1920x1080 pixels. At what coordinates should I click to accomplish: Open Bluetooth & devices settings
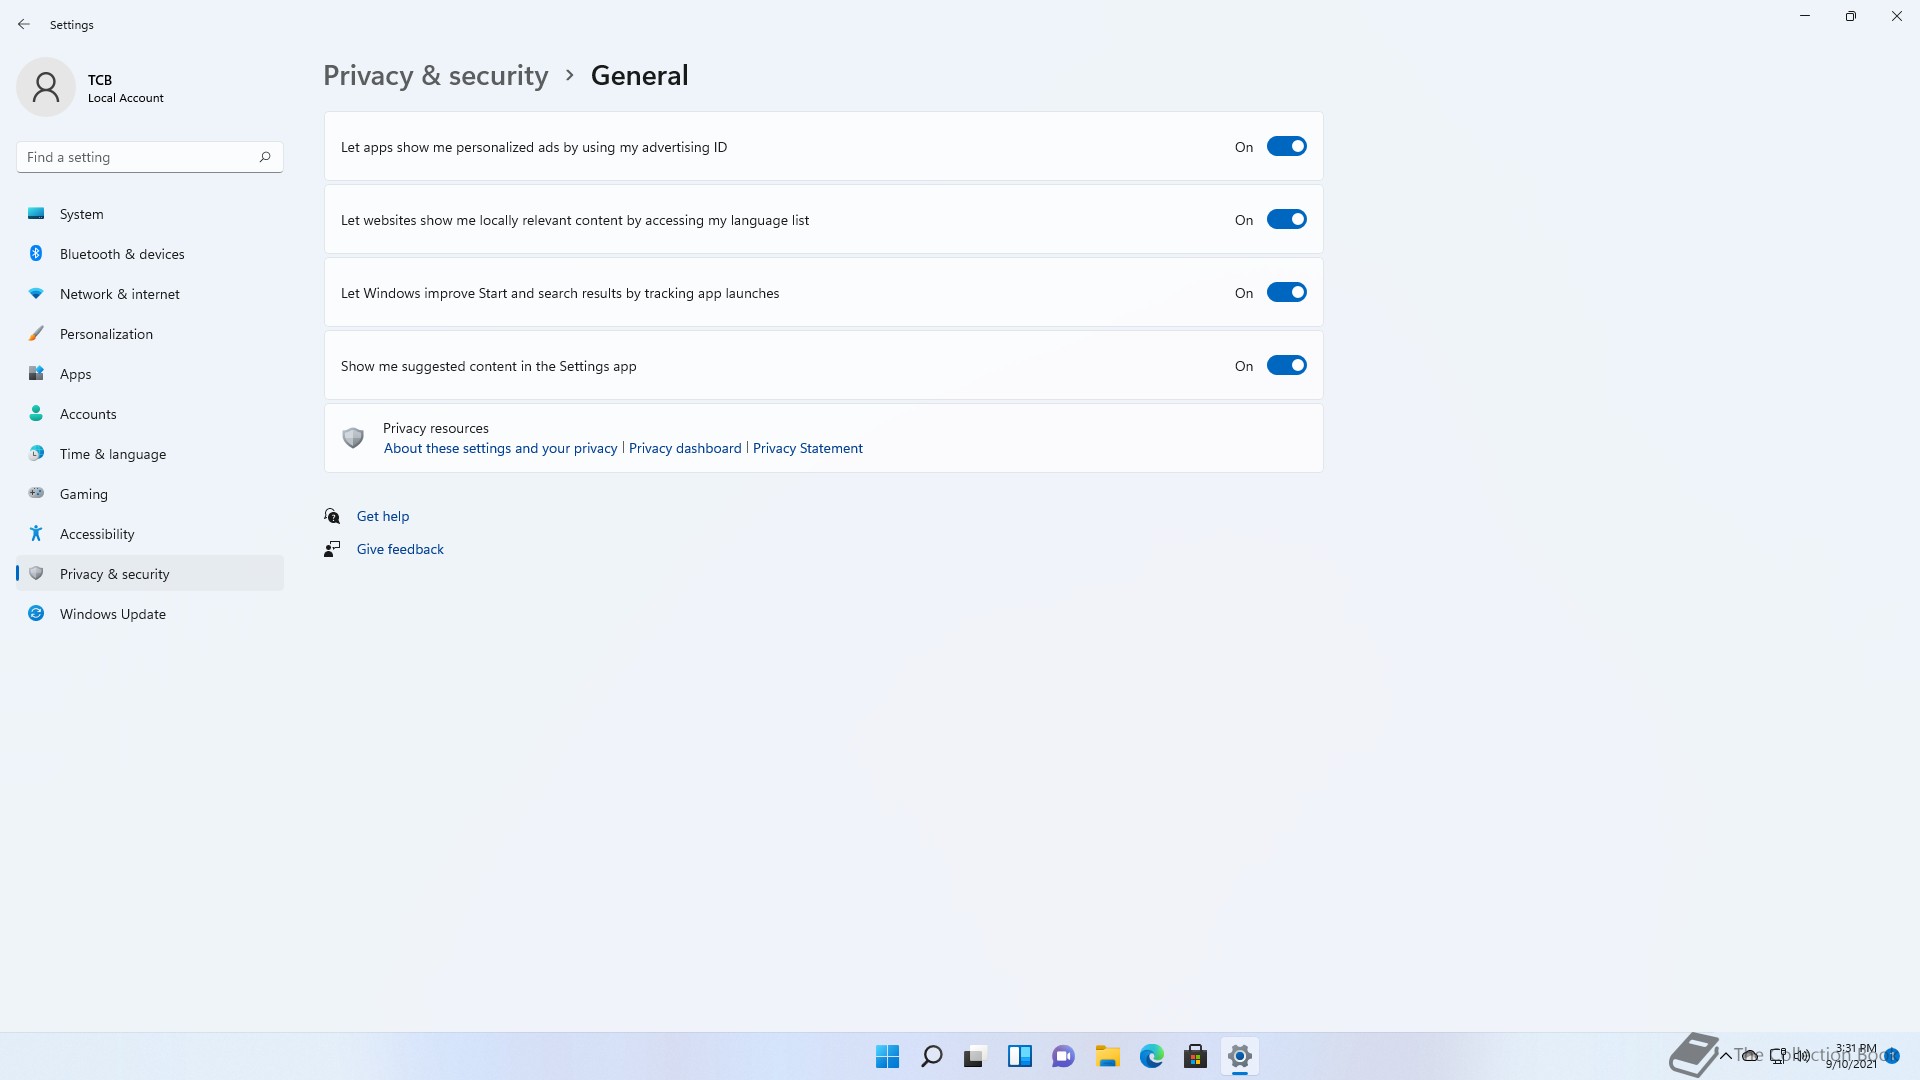tap(150, 254)
